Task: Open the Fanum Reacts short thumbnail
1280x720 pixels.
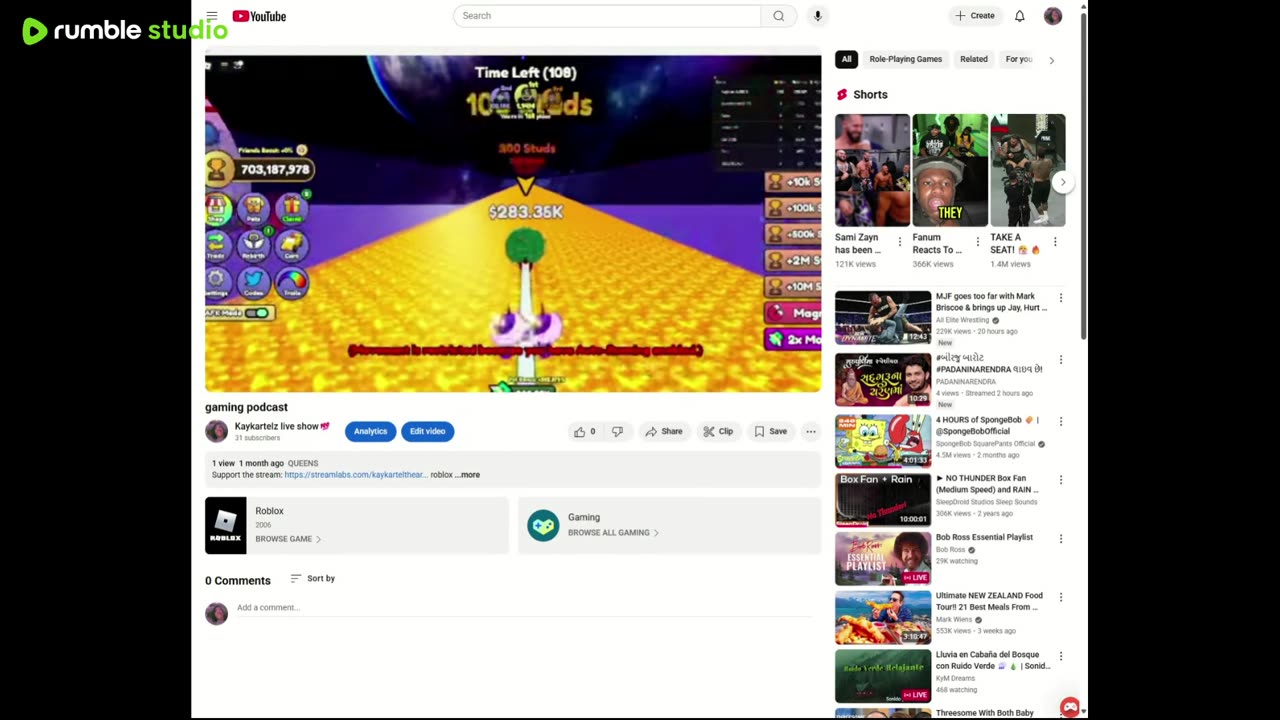Action: (x=950, y=170)
